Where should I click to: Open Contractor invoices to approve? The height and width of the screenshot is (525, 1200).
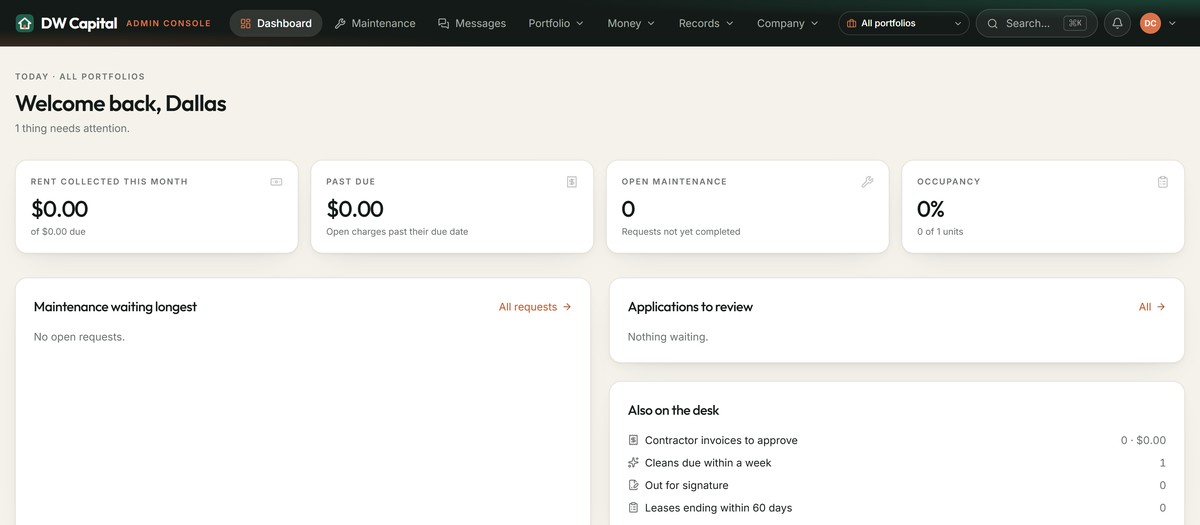tap(897, 440)
